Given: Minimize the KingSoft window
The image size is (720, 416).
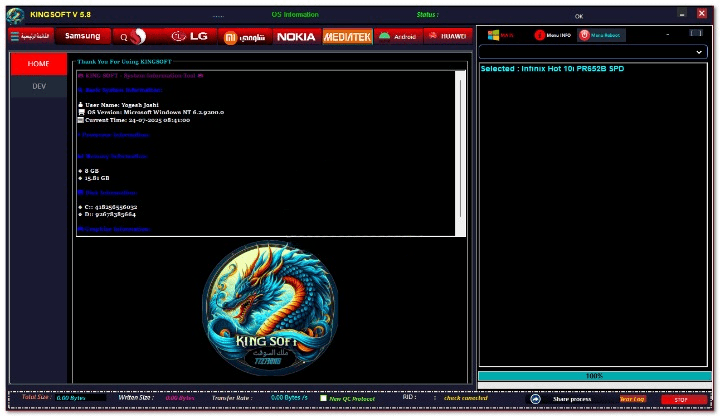Looking at the screenshot, I should point(682,14).
